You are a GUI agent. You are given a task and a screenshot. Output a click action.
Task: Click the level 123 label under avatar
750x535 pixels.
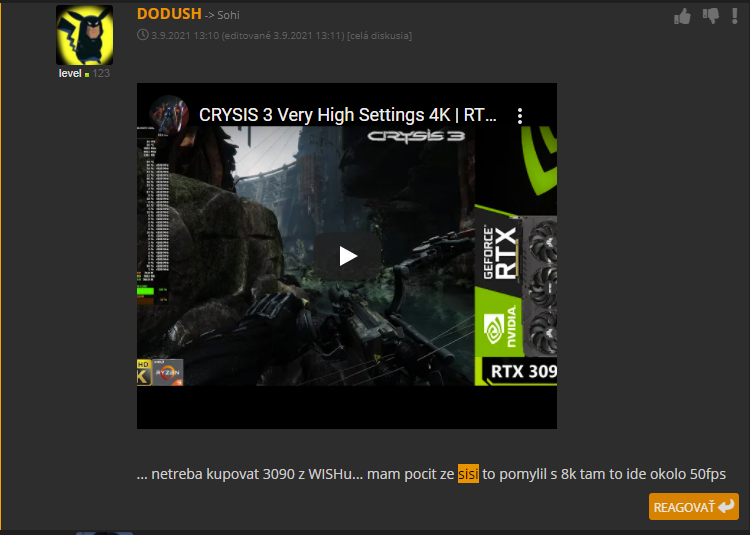[84, 74]
